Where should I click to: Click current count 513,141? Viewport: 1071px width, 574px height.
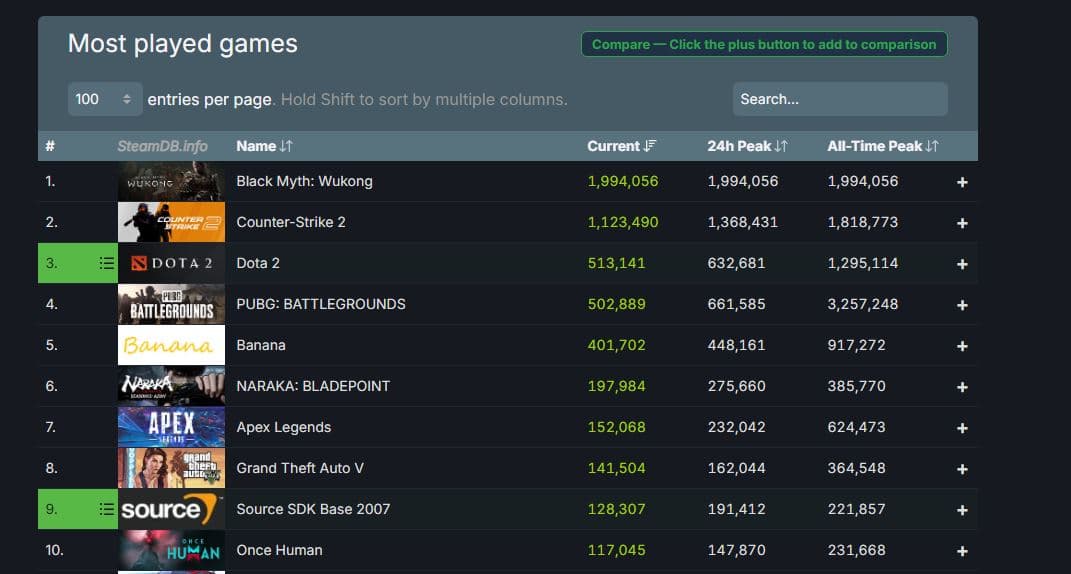click(616, 263)
